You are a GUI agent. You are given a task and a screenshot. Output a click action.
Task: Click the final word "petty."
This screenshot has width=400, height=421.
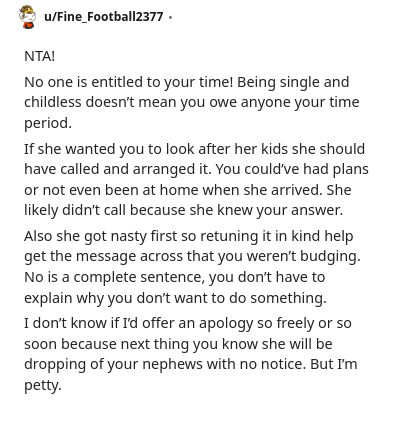pos(43,385)
